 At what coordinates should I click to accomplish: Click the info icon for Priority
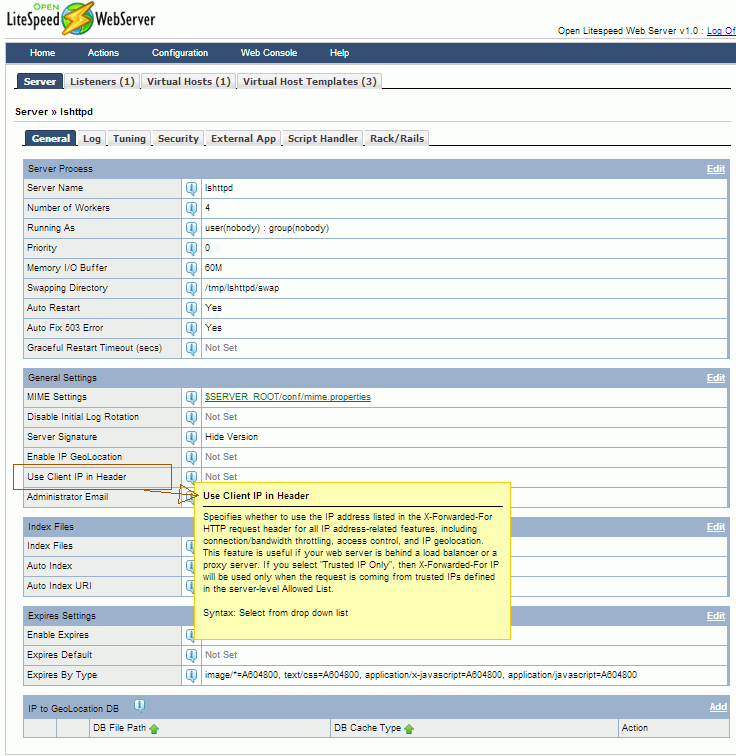tap(191, 248)
